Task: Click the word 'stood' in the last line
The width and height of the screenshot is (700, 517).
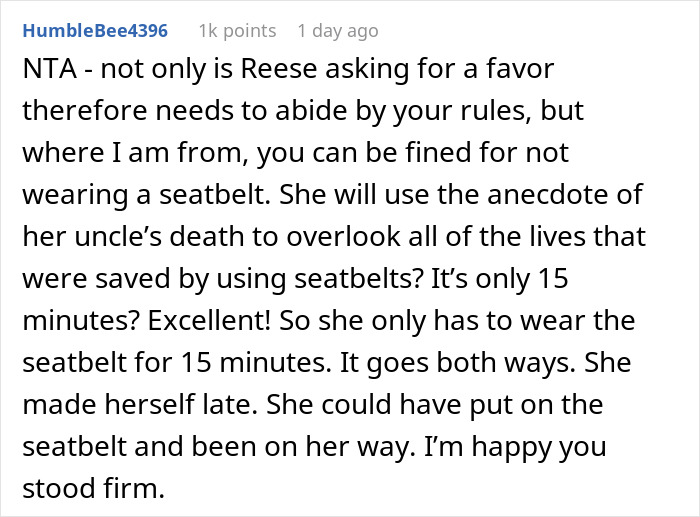Action: coord(59,488)
